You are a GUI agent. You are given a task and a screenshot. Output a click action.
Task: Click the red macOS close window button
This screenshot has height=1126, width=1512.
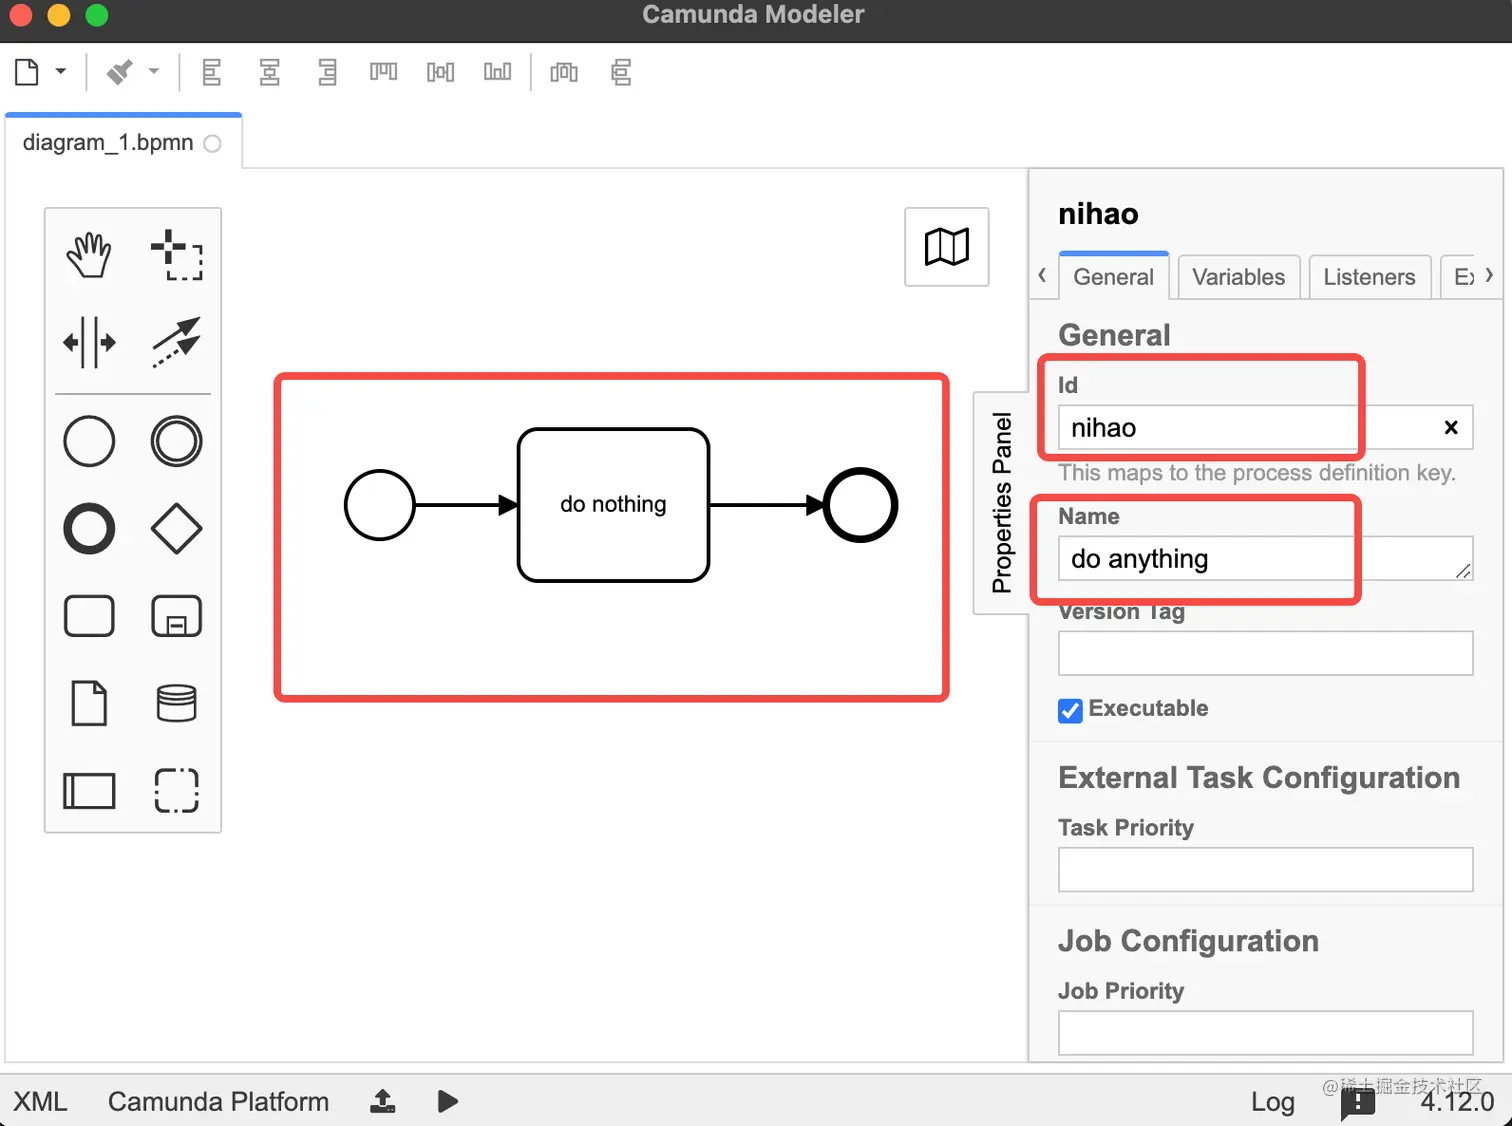click(x=20, y=15)
